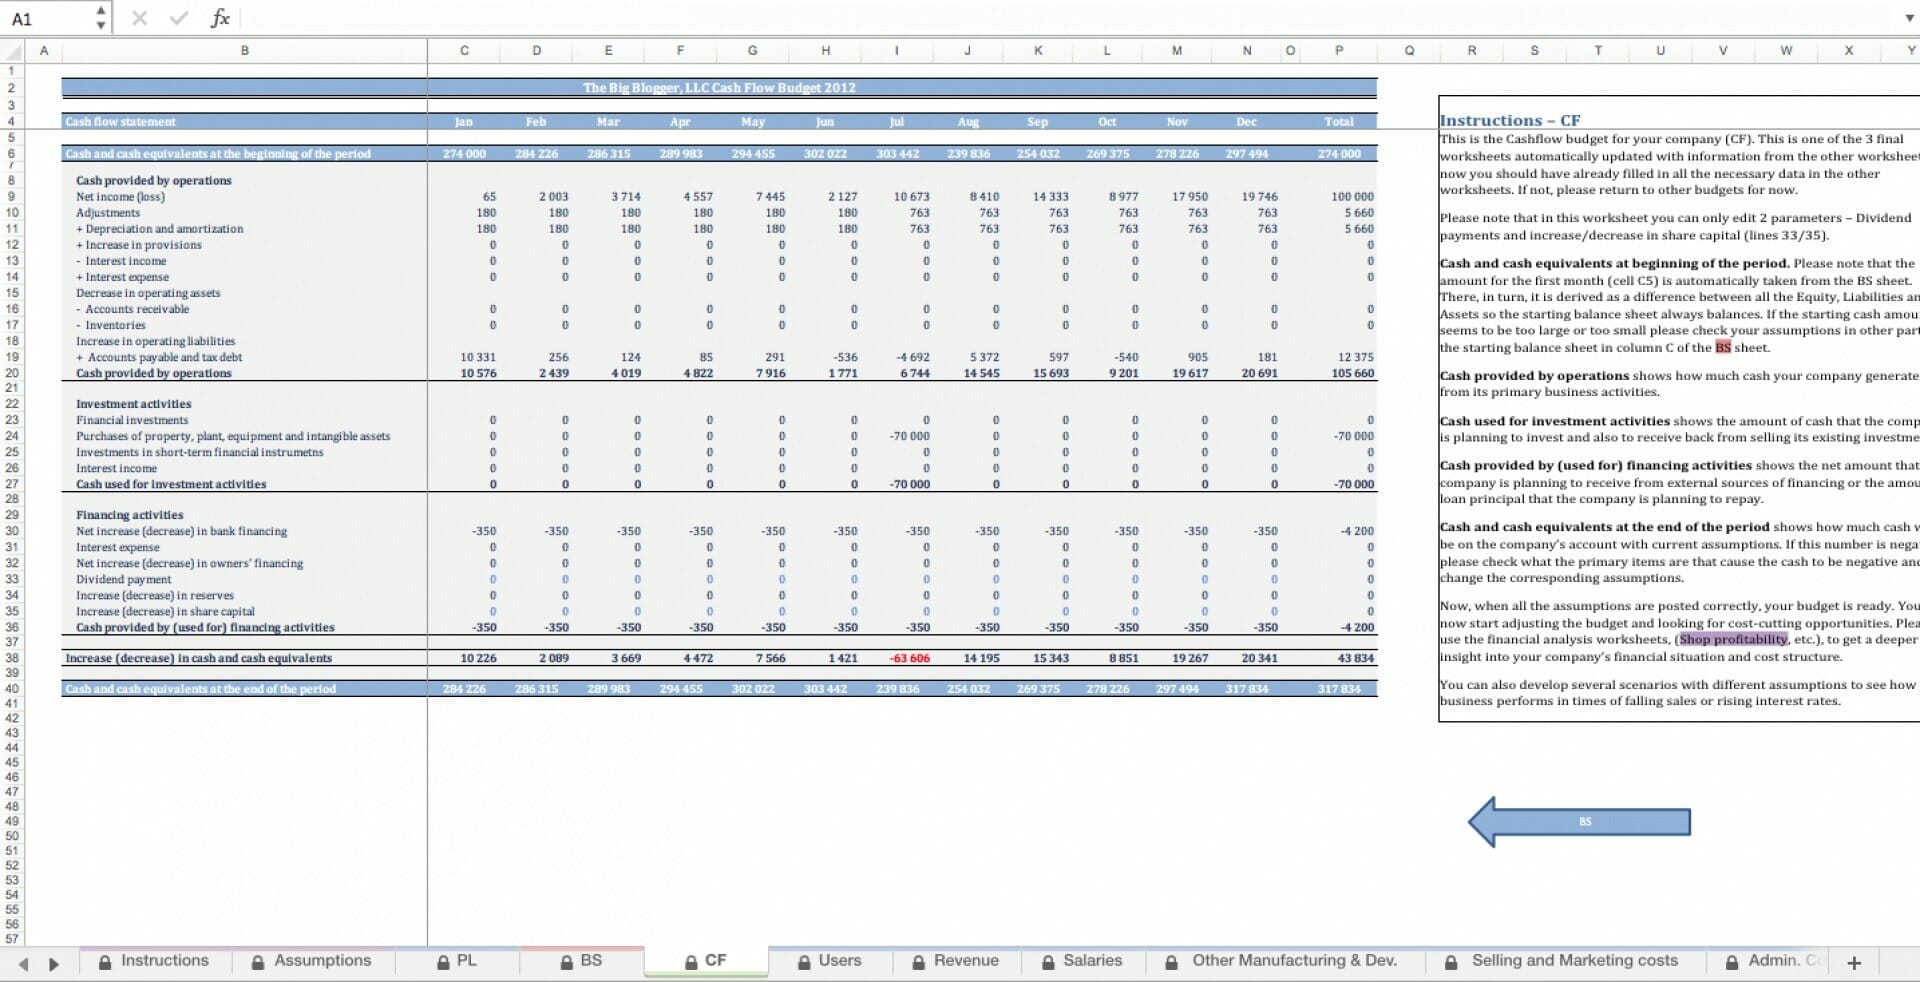Click the lock icon on Other Manufacturing tab
The image size is (1920, 982).
[1172, 961]
